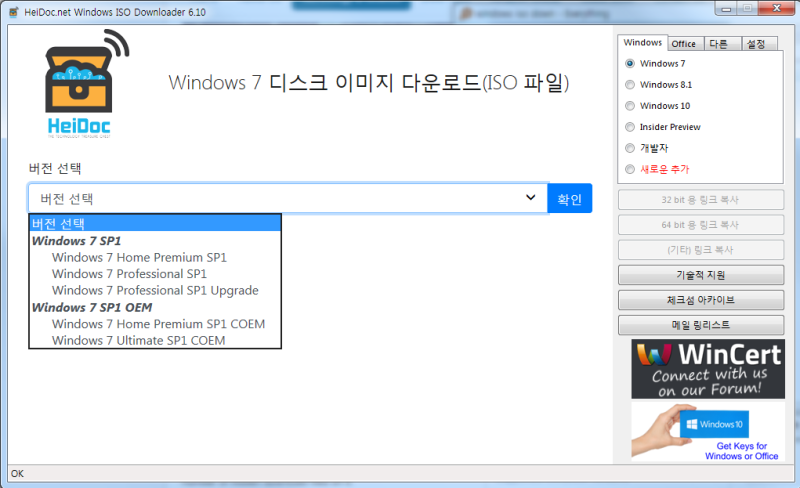Minimize the ISO Downloader window
Image resolution: width=800 pixels, height=488 pixels.
click(726, 8)
